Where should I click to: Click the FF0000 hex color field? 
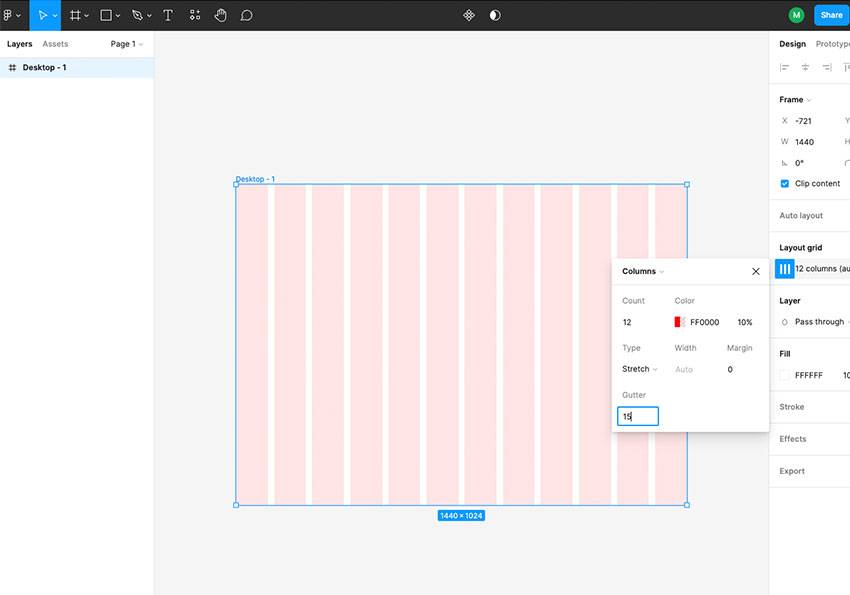tap(705, 322)
